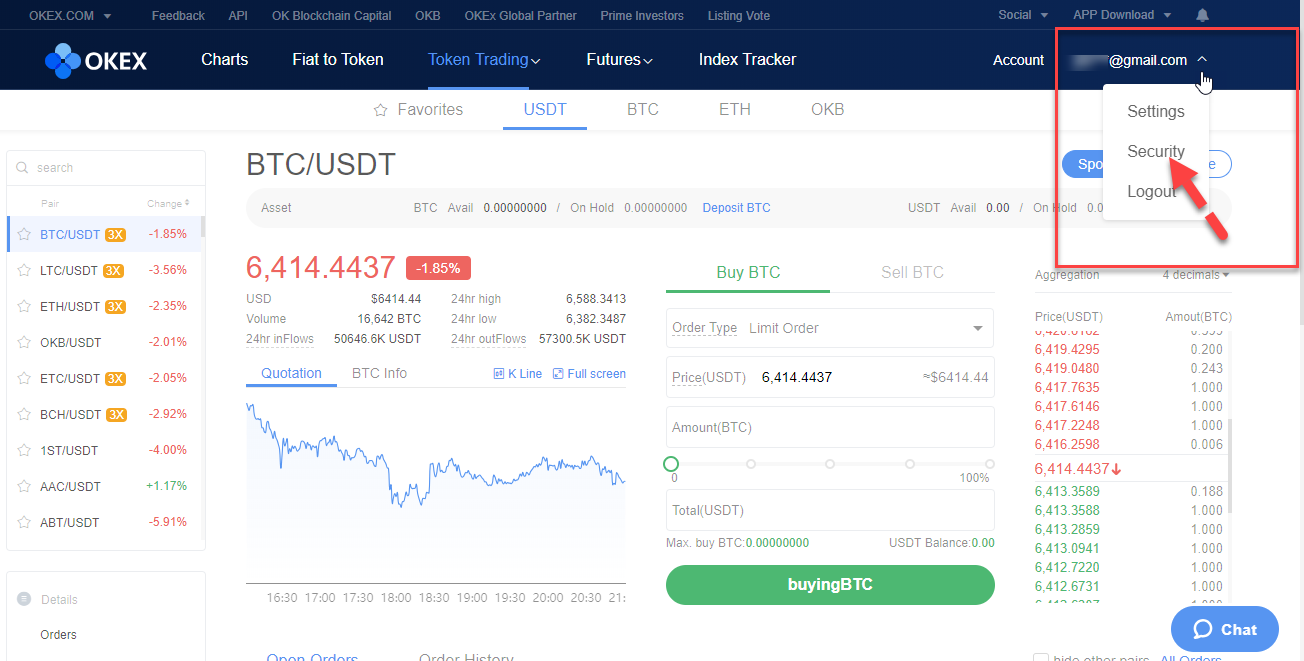Switch to the Favorites market tab

418,110
